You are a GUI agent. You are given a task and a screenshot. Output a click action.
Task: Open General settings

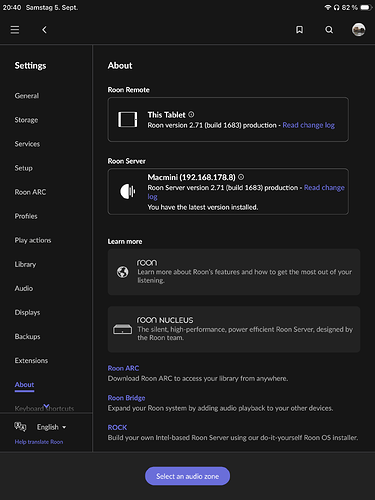pos(27,96)
